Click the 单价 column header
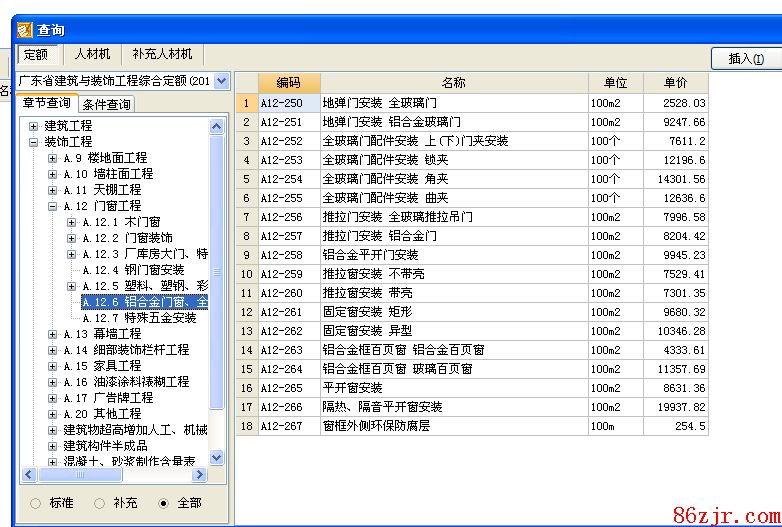 click(675, 83)
